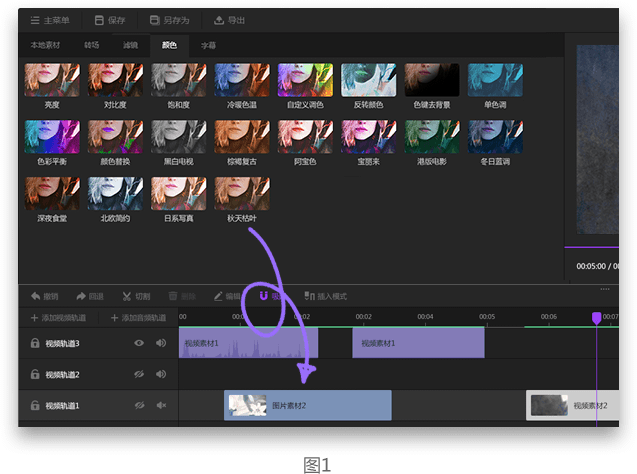Select the 冬日蓝调 effect thumbnail
Screen dimensions: 637x474
tap(495, 137)
